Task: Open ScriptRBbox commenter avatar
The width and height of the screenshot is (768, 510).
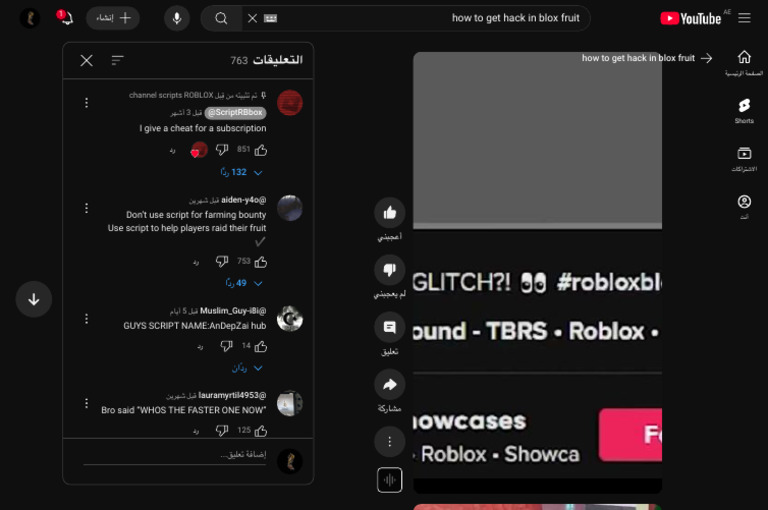Action: tap(290, 103)
